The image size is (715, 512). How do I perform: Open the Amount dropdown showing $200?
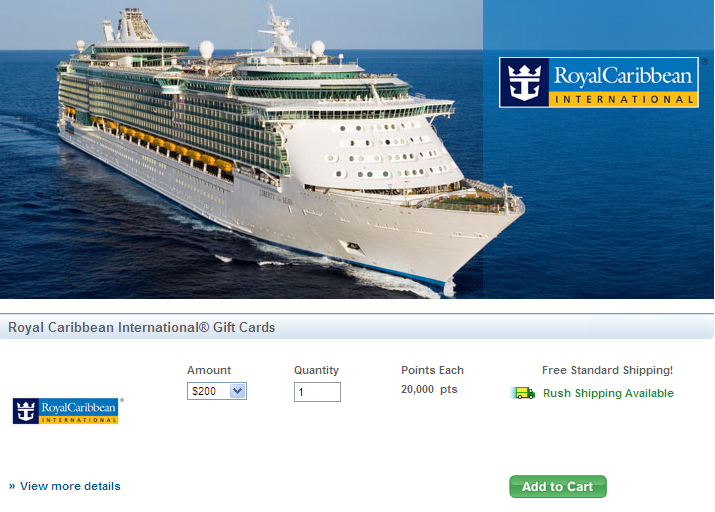pos(217,391)
